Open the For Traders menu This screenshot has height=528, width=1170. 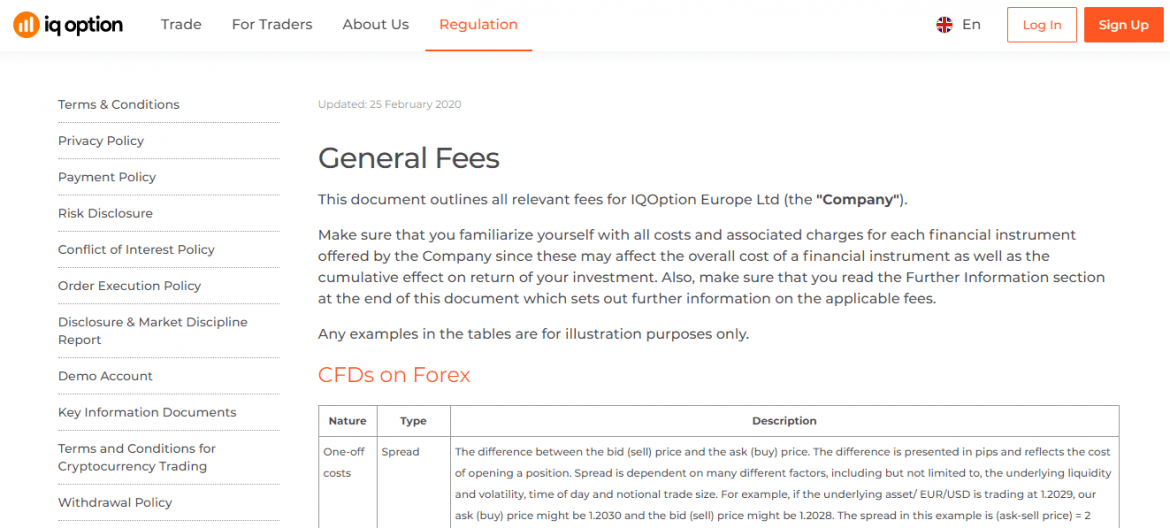click(x=272, y=25)
